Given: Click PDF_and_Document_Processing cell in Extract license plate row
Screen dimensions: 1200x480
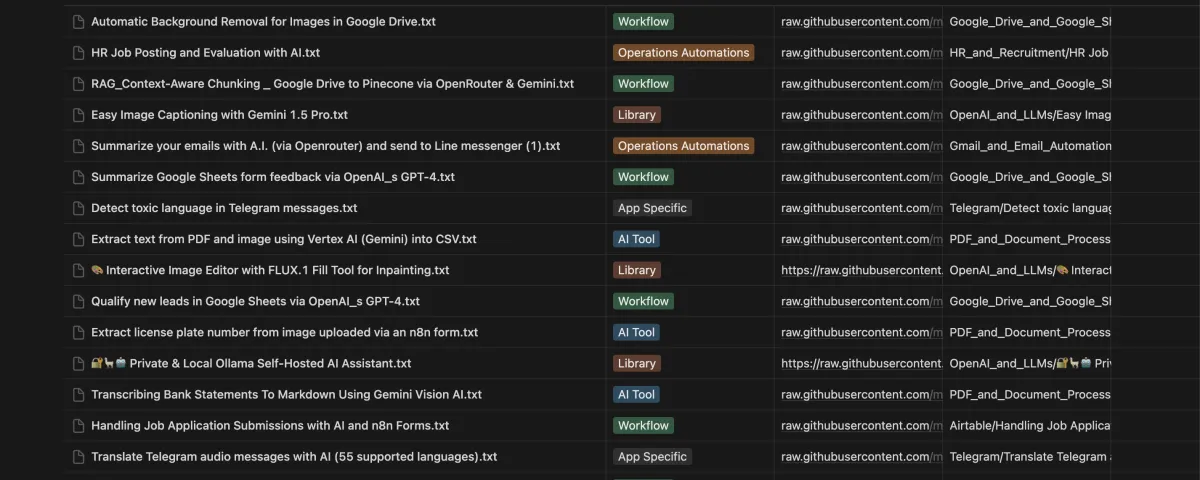Looking at the screenshot, I should coord(1030,332).
